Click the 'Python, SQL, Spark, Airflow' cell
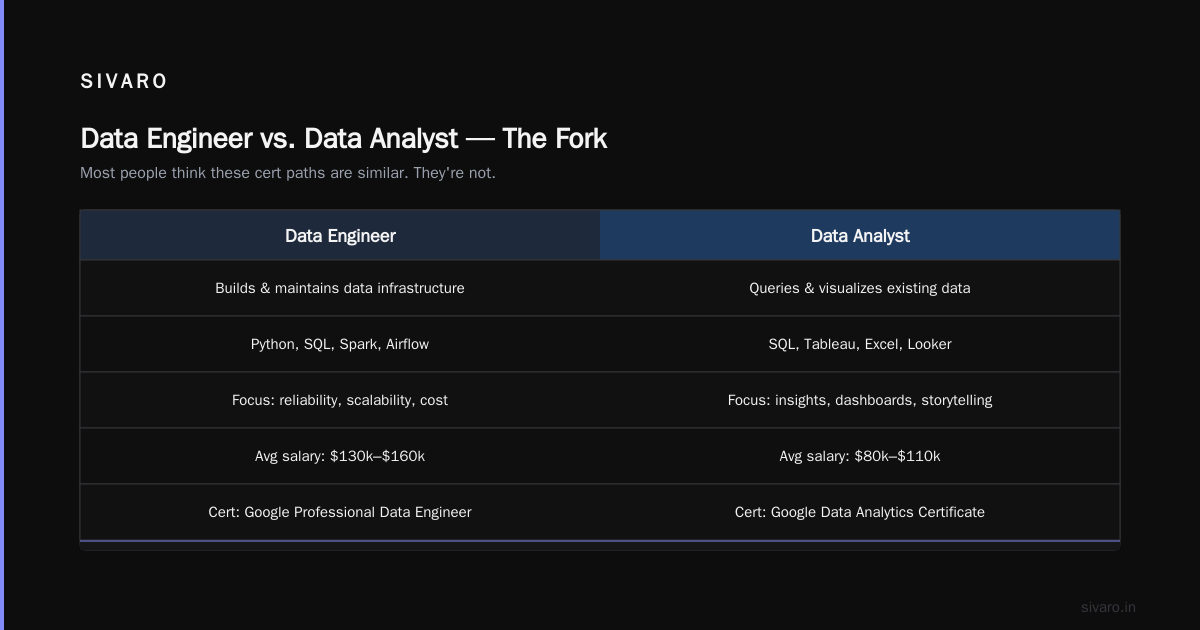Image resolution: width=1200 pixels, height=630 pixels. (x=340, y=344)
